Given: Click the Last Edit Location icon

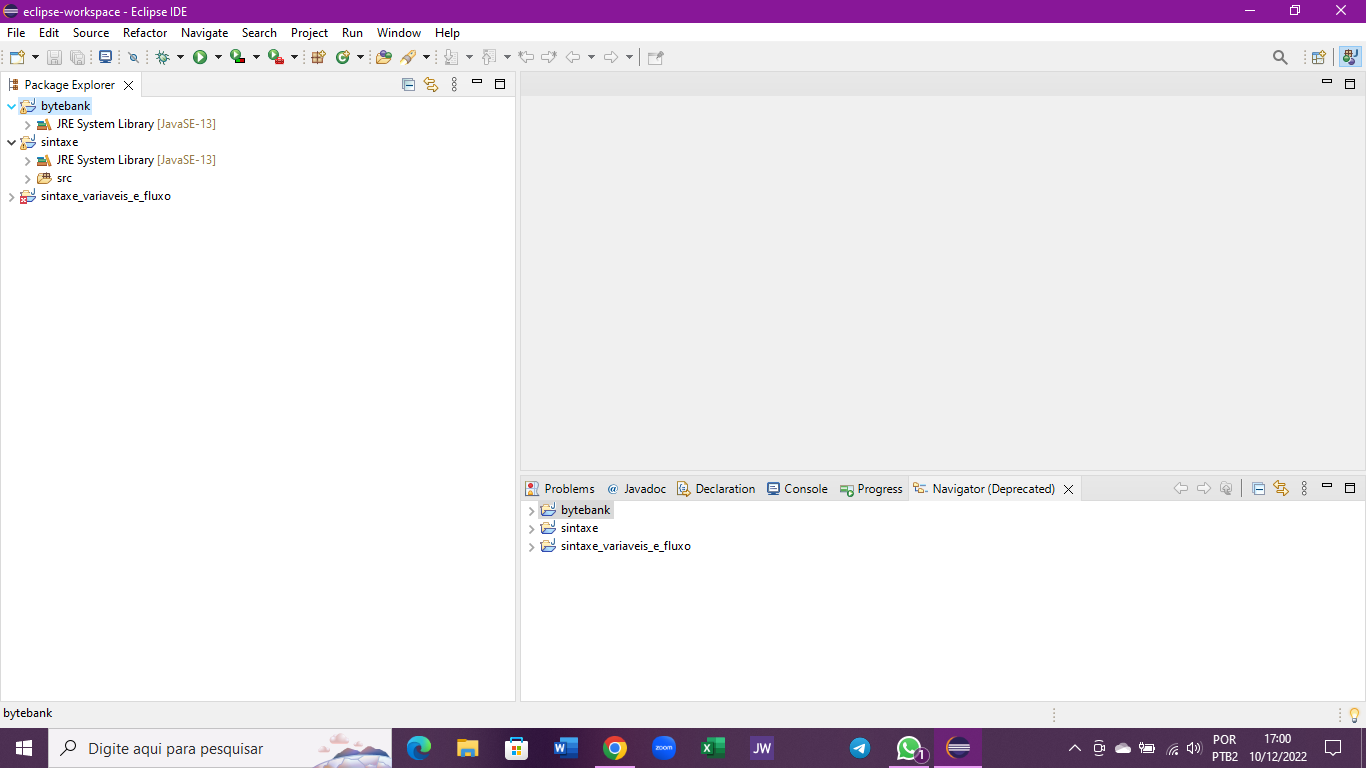Looking at the screenshot, I should 526,57.
